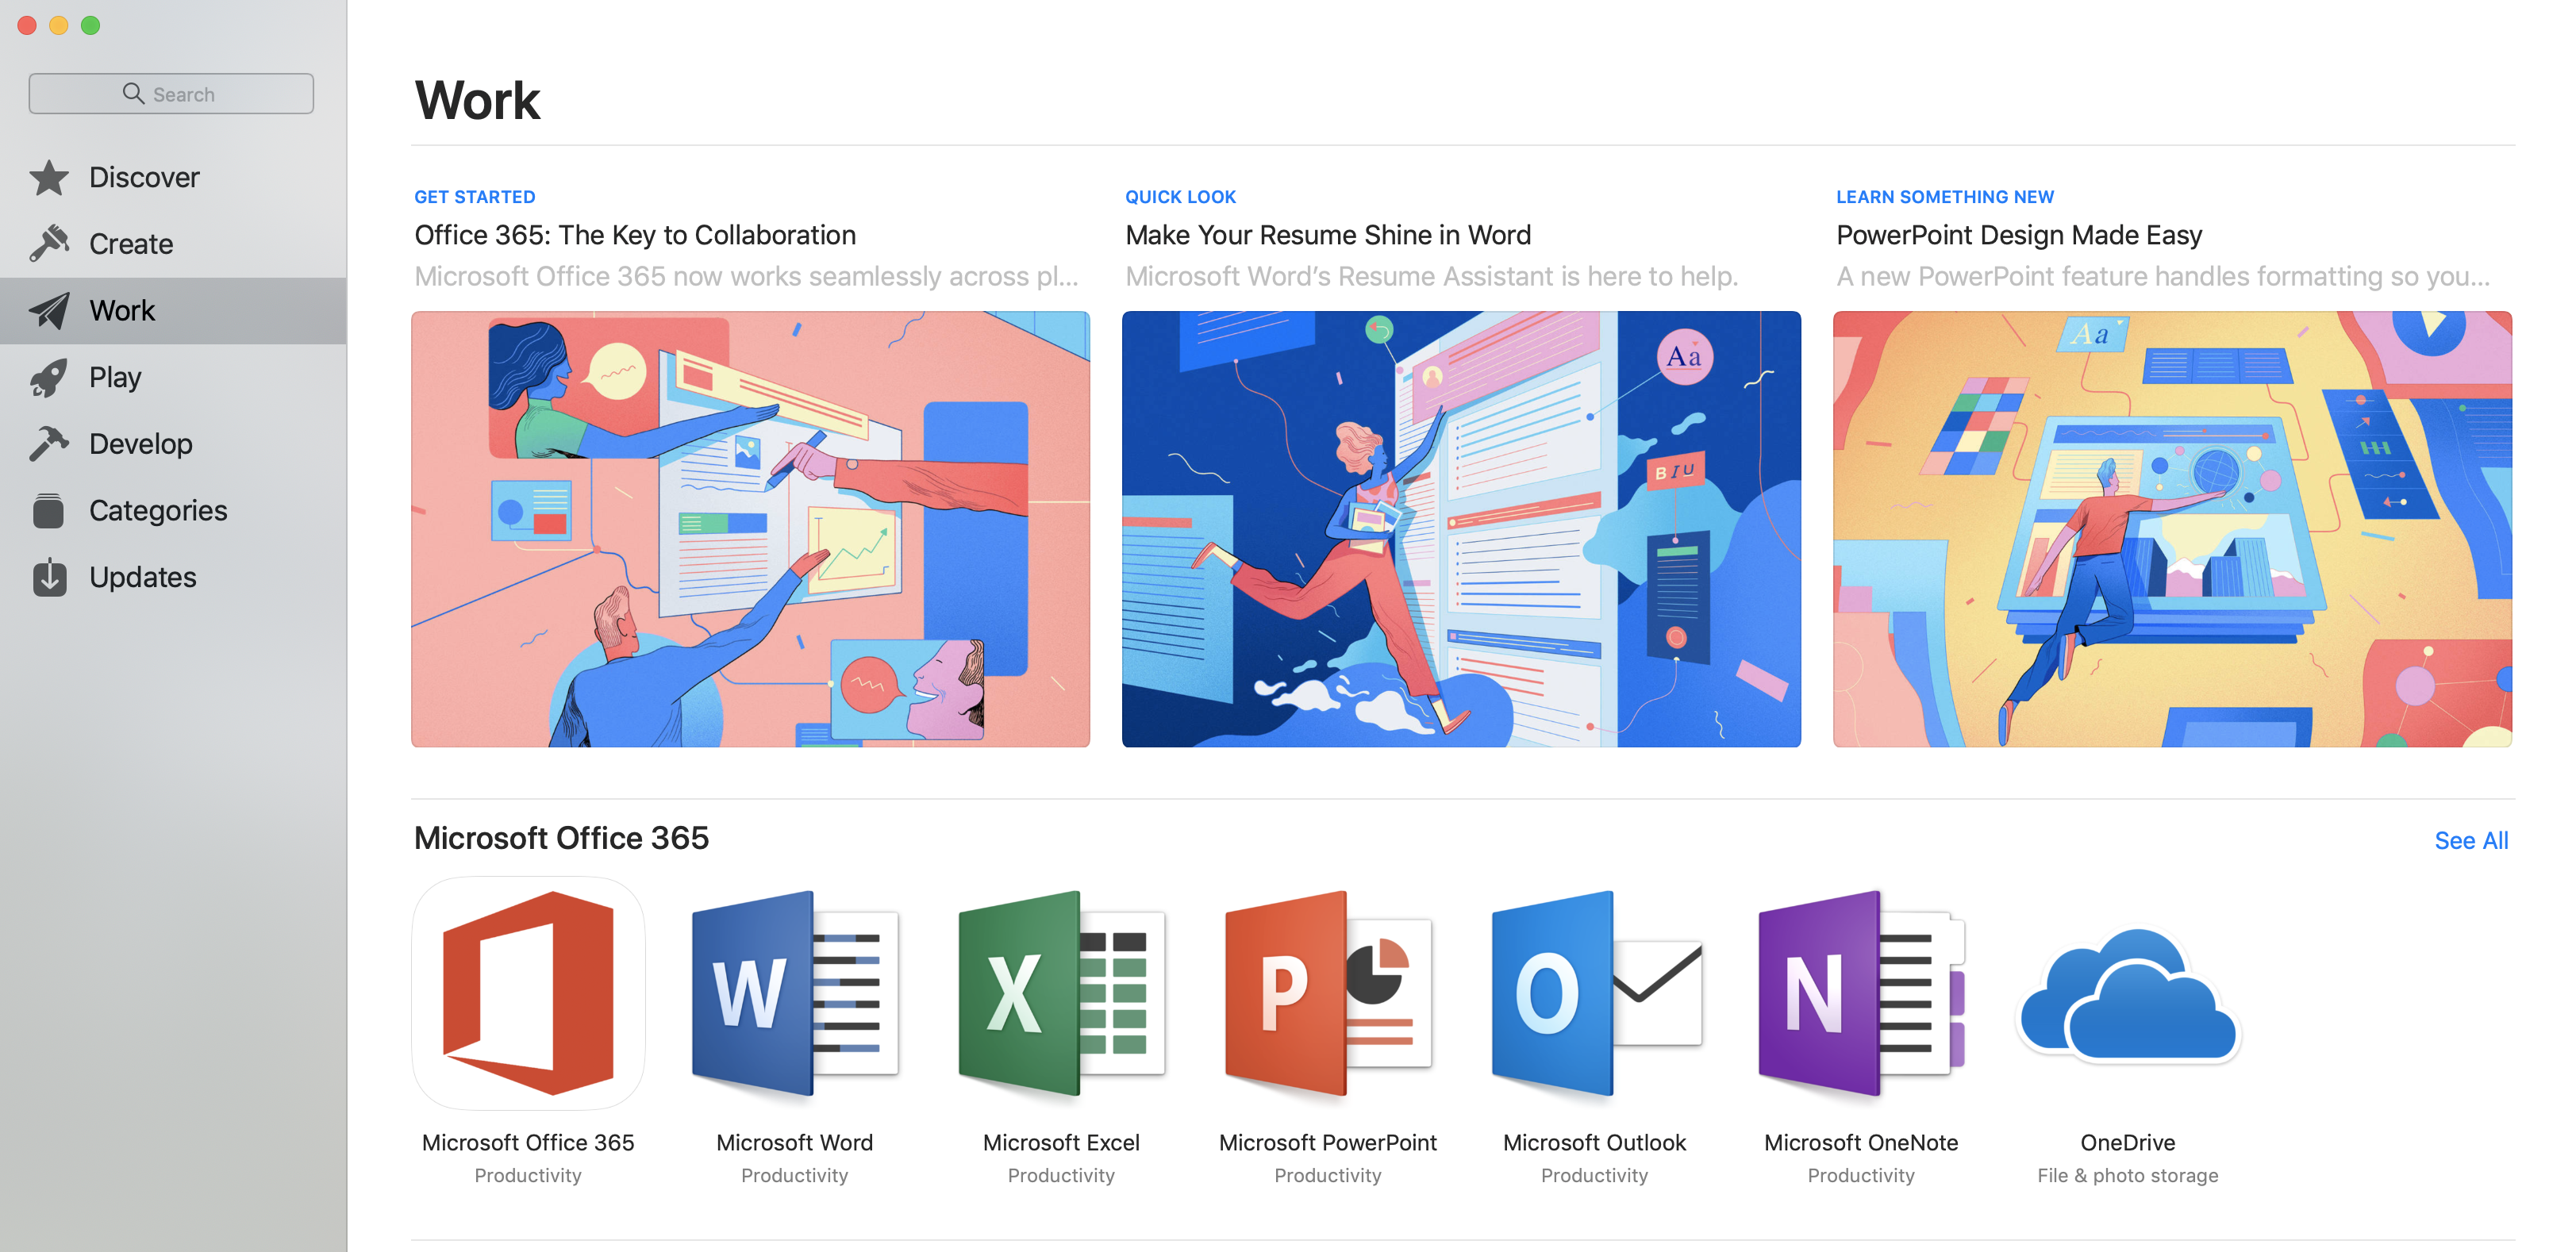Select Categories in sidebar
The height and width of the screenshot is (1252, 2576).
pyautogui.click(x=160, y=511)
